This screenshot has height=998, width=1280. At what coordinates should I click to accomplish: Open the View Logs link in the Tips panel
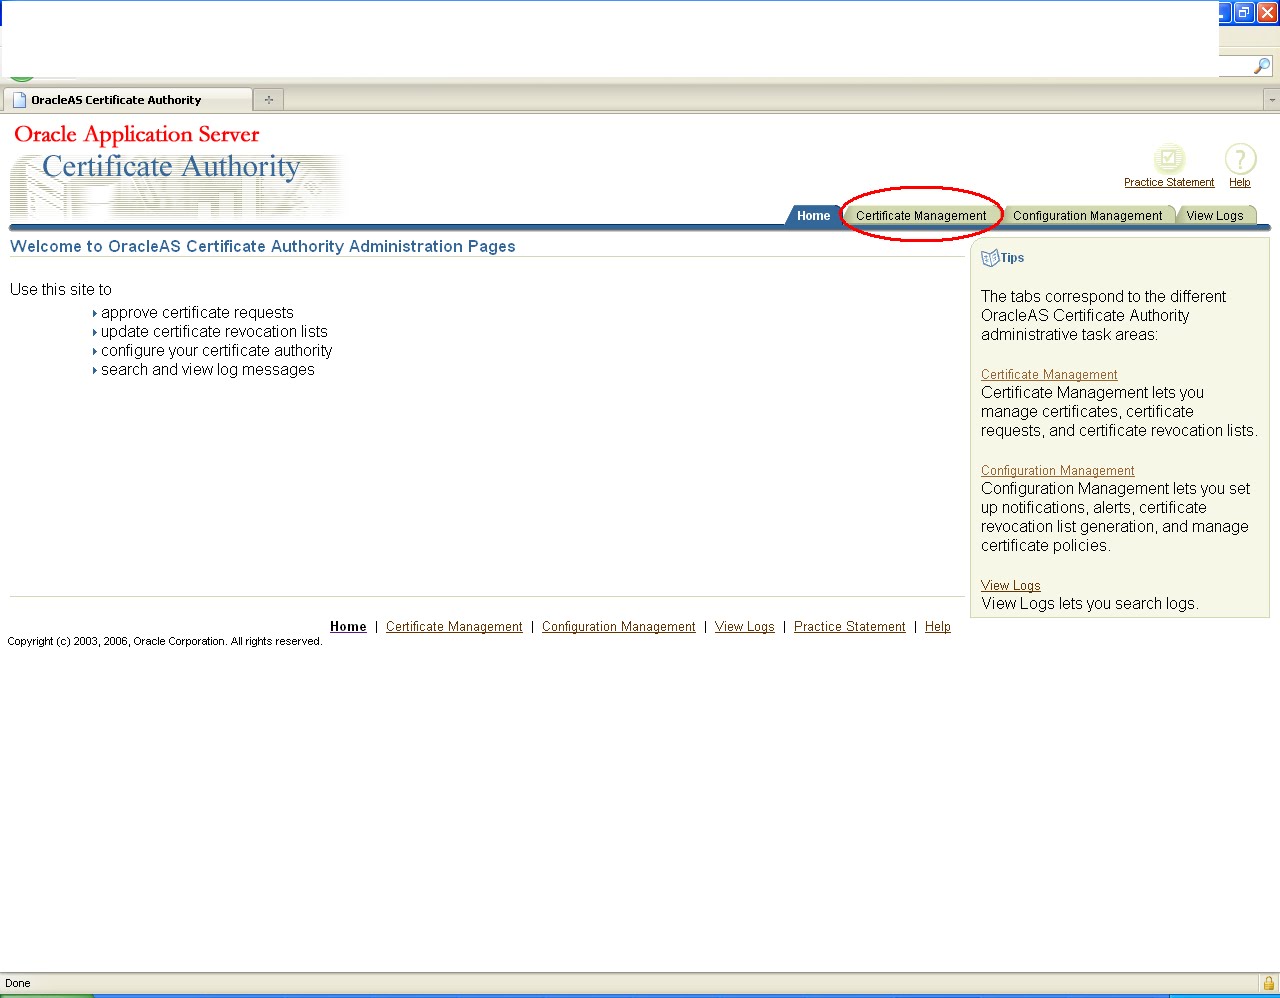click(x=1010, y=586)
